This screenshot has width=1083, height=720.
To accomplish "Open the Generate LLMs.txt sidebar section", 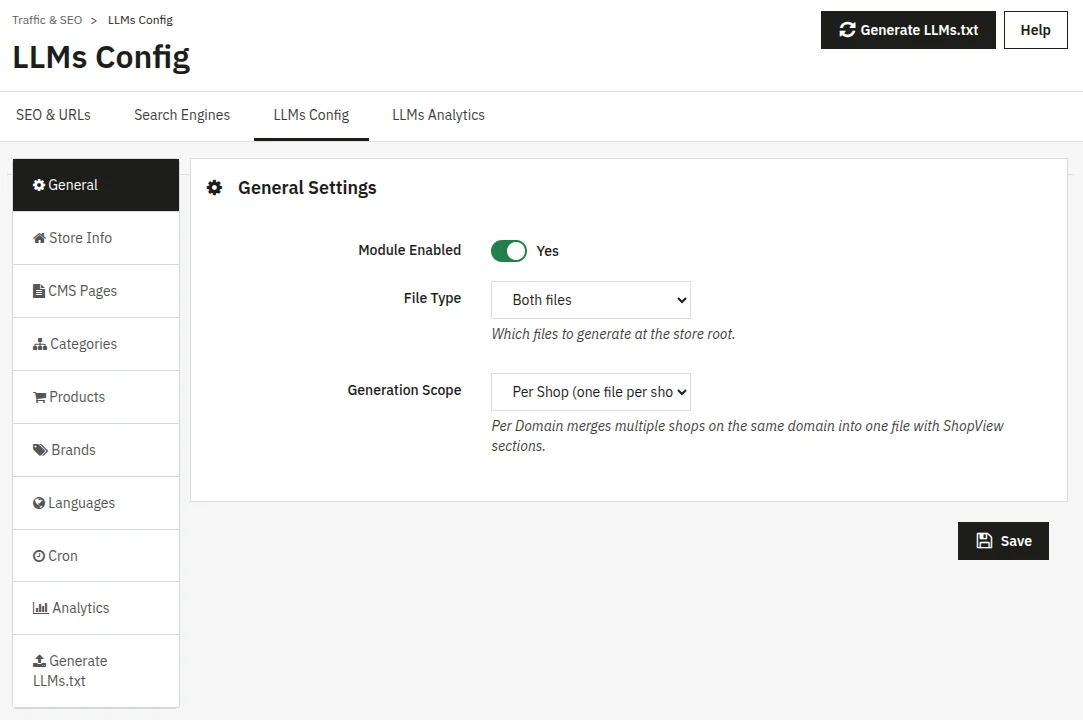I will (x=96, y=671).
